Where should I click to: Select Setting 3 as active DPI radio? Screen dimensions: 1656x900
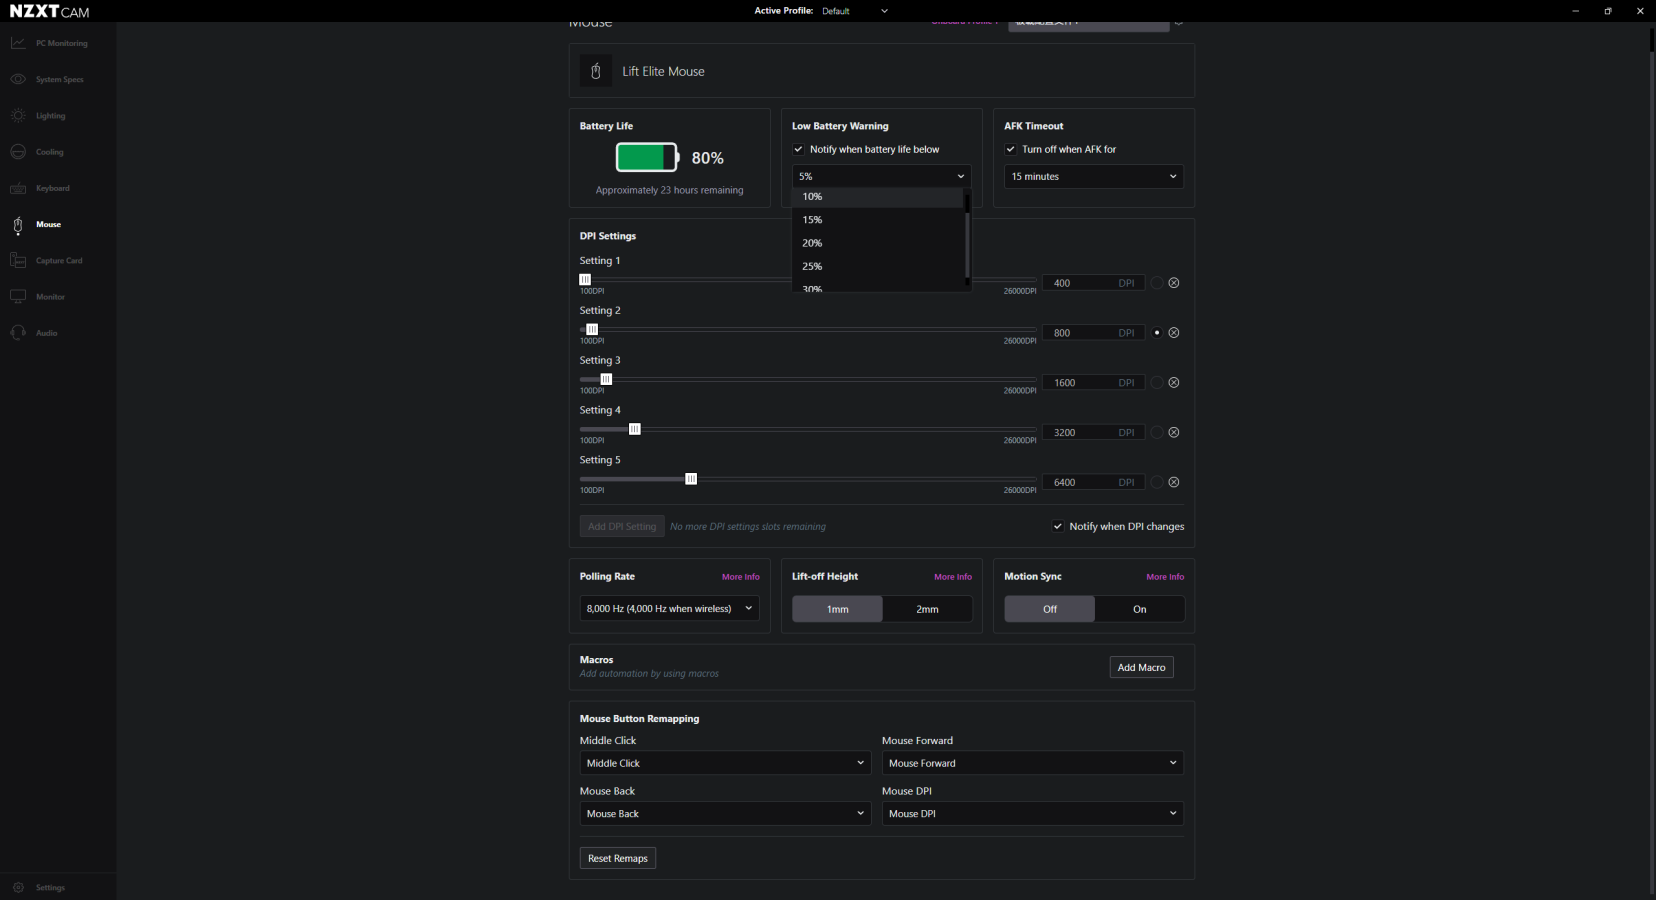[1157, 383]
